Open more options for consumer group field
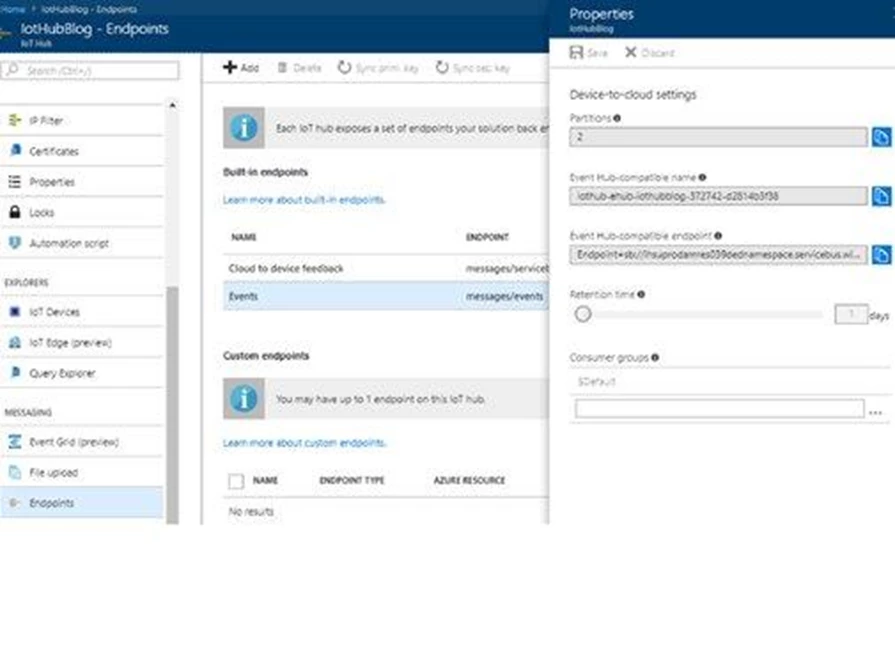Screen dimensions: 895x671 877,410
